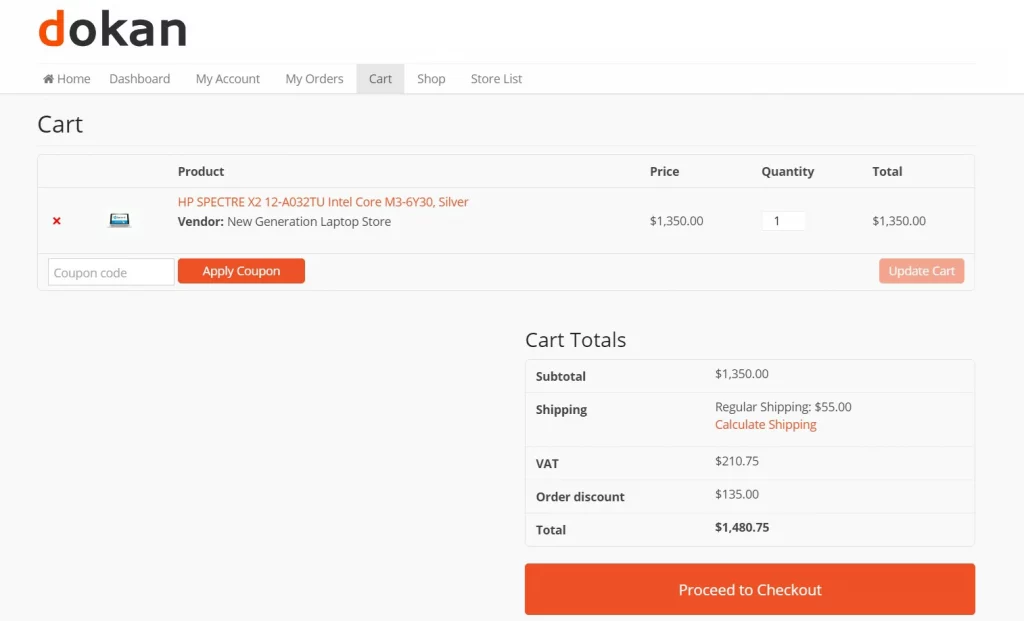
Task: Click the Price column header
Action: [664, 171]
